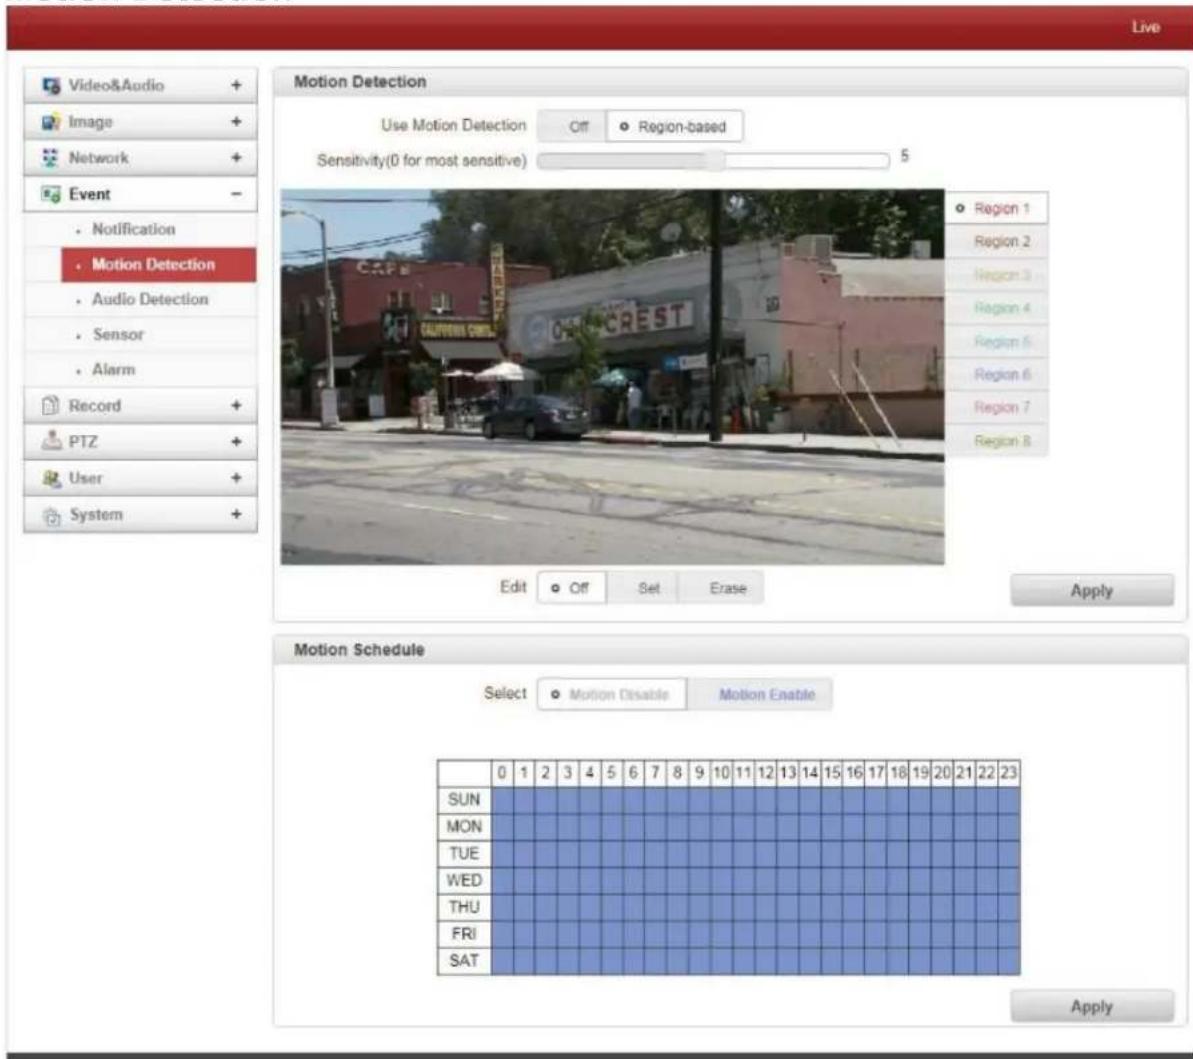
Task: Click the User menu icon
Action: [51, 478]
